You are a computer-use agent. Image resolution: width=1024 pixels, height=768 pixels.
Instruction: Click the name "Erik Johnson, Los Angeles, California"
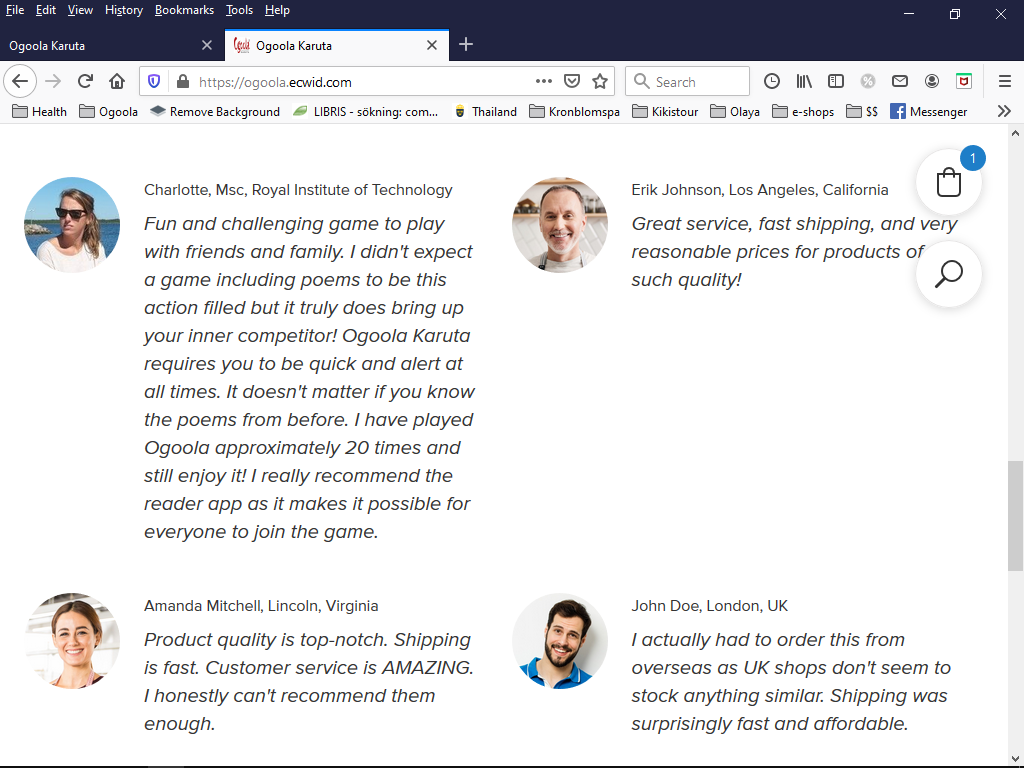pos(760,190)
